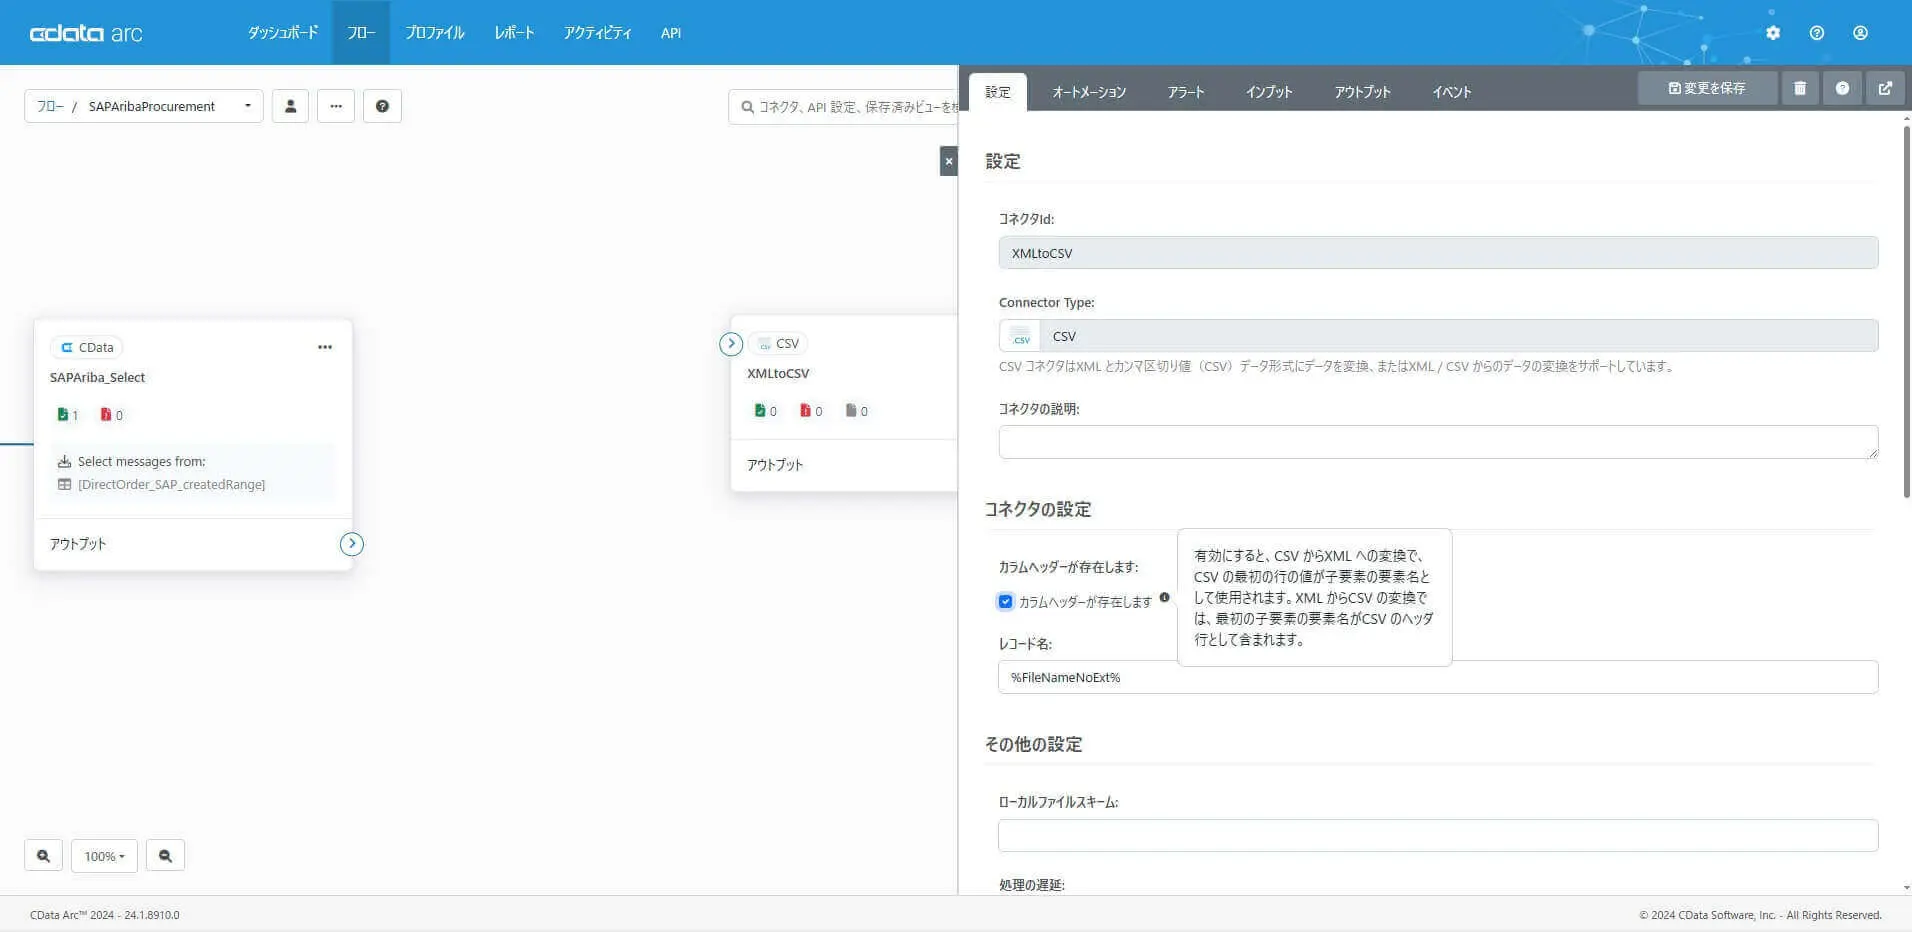Image resolution: width=1912 pixels, height=932 pixels.
Task: Open the user account icon in header
Action: (x=1860, y=33)
